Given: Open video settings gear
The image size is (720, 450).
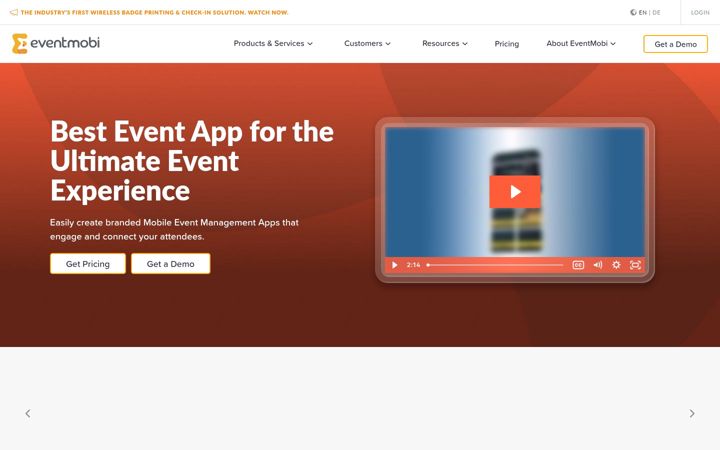Looking at the screenshot, I should [x=616, y=265].
